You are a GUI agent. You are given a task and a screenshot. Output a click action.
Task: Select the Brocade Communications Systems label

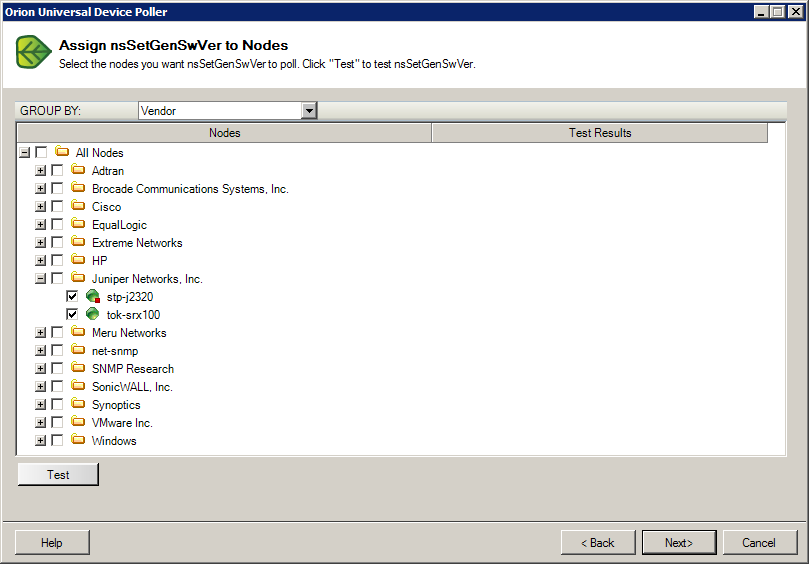[190, 188]
